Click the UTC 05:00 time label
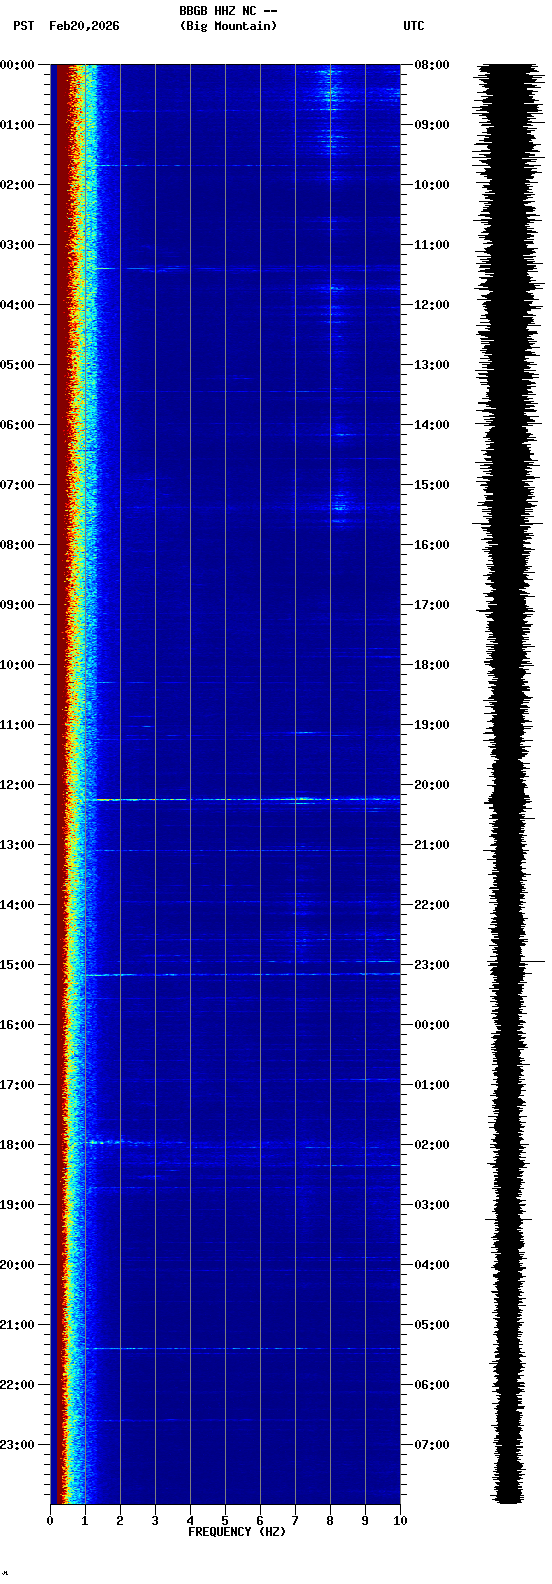552x1584 pixels. pos(432,1325)
